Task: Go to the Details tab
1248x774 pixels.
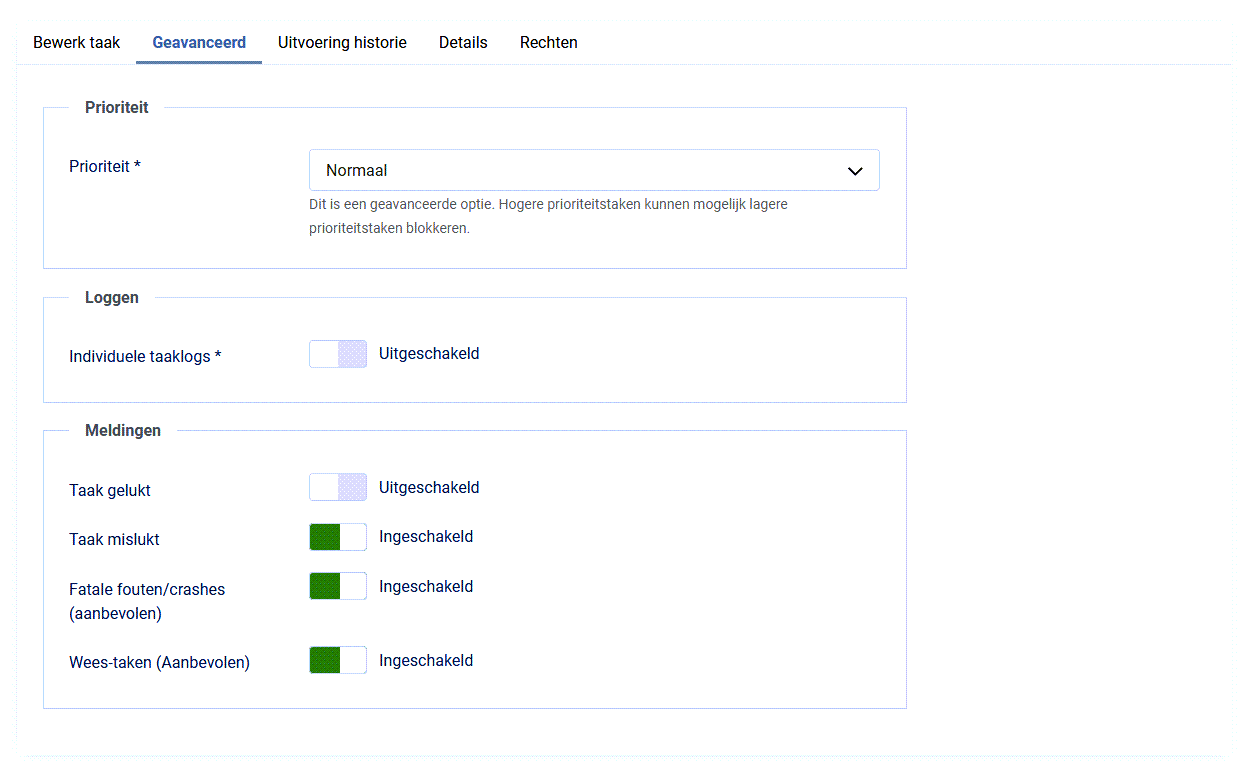Action: click(x=463, y=43)
